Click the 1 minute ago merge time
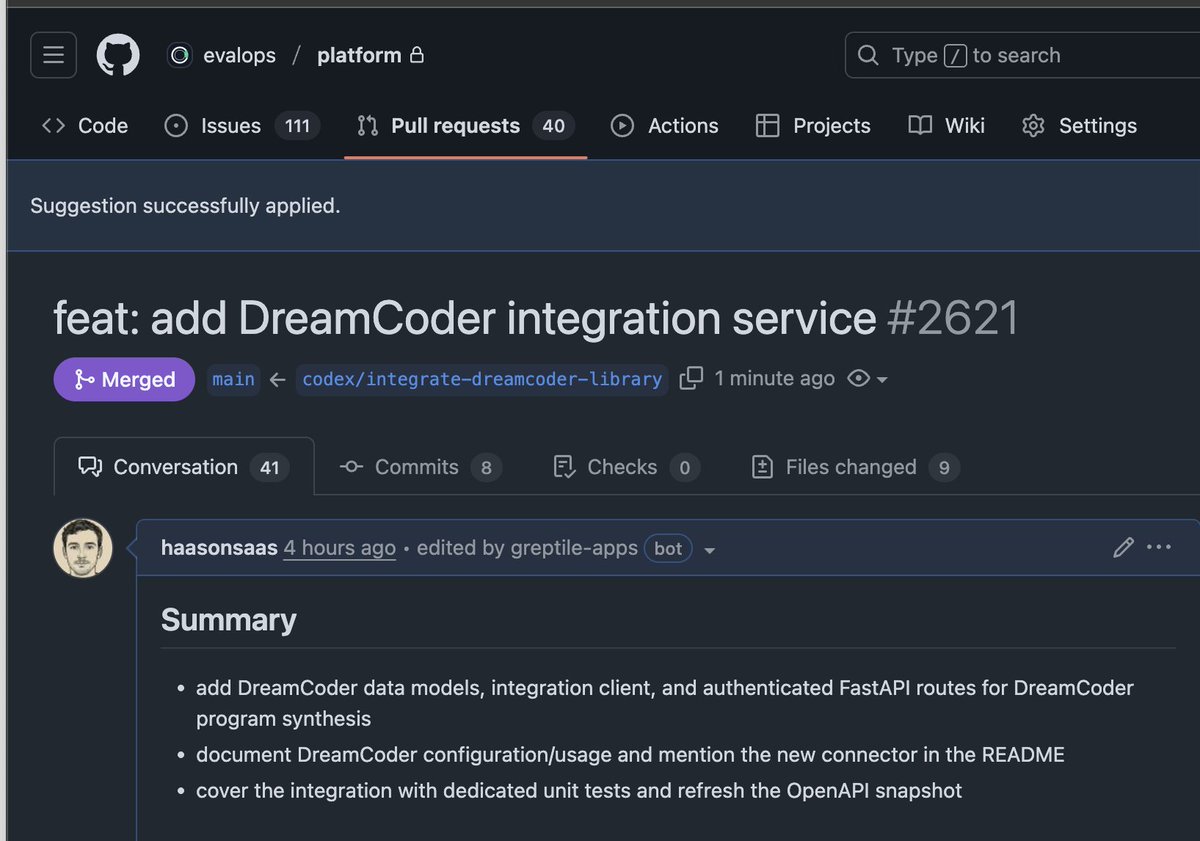The image size is (1200, 841). 775,379
